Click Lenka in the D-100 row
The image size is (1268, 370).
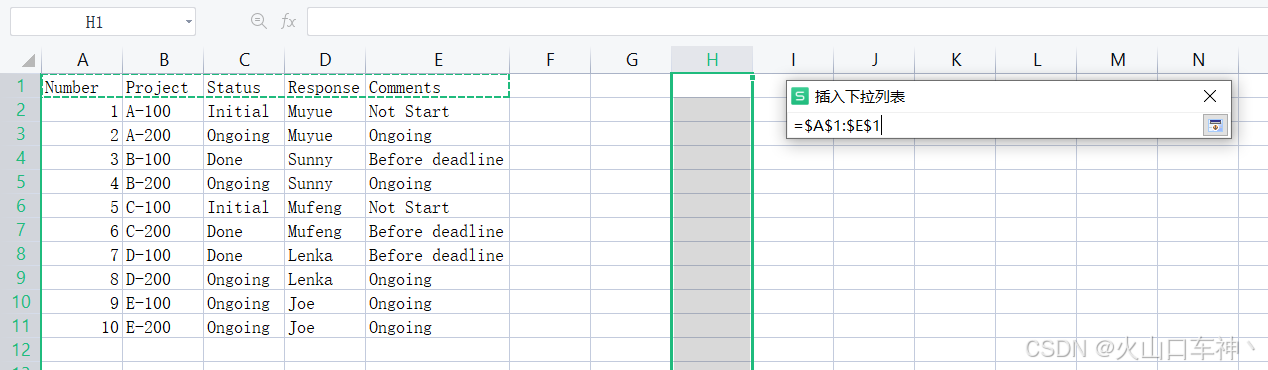click(x=326, y=255)
